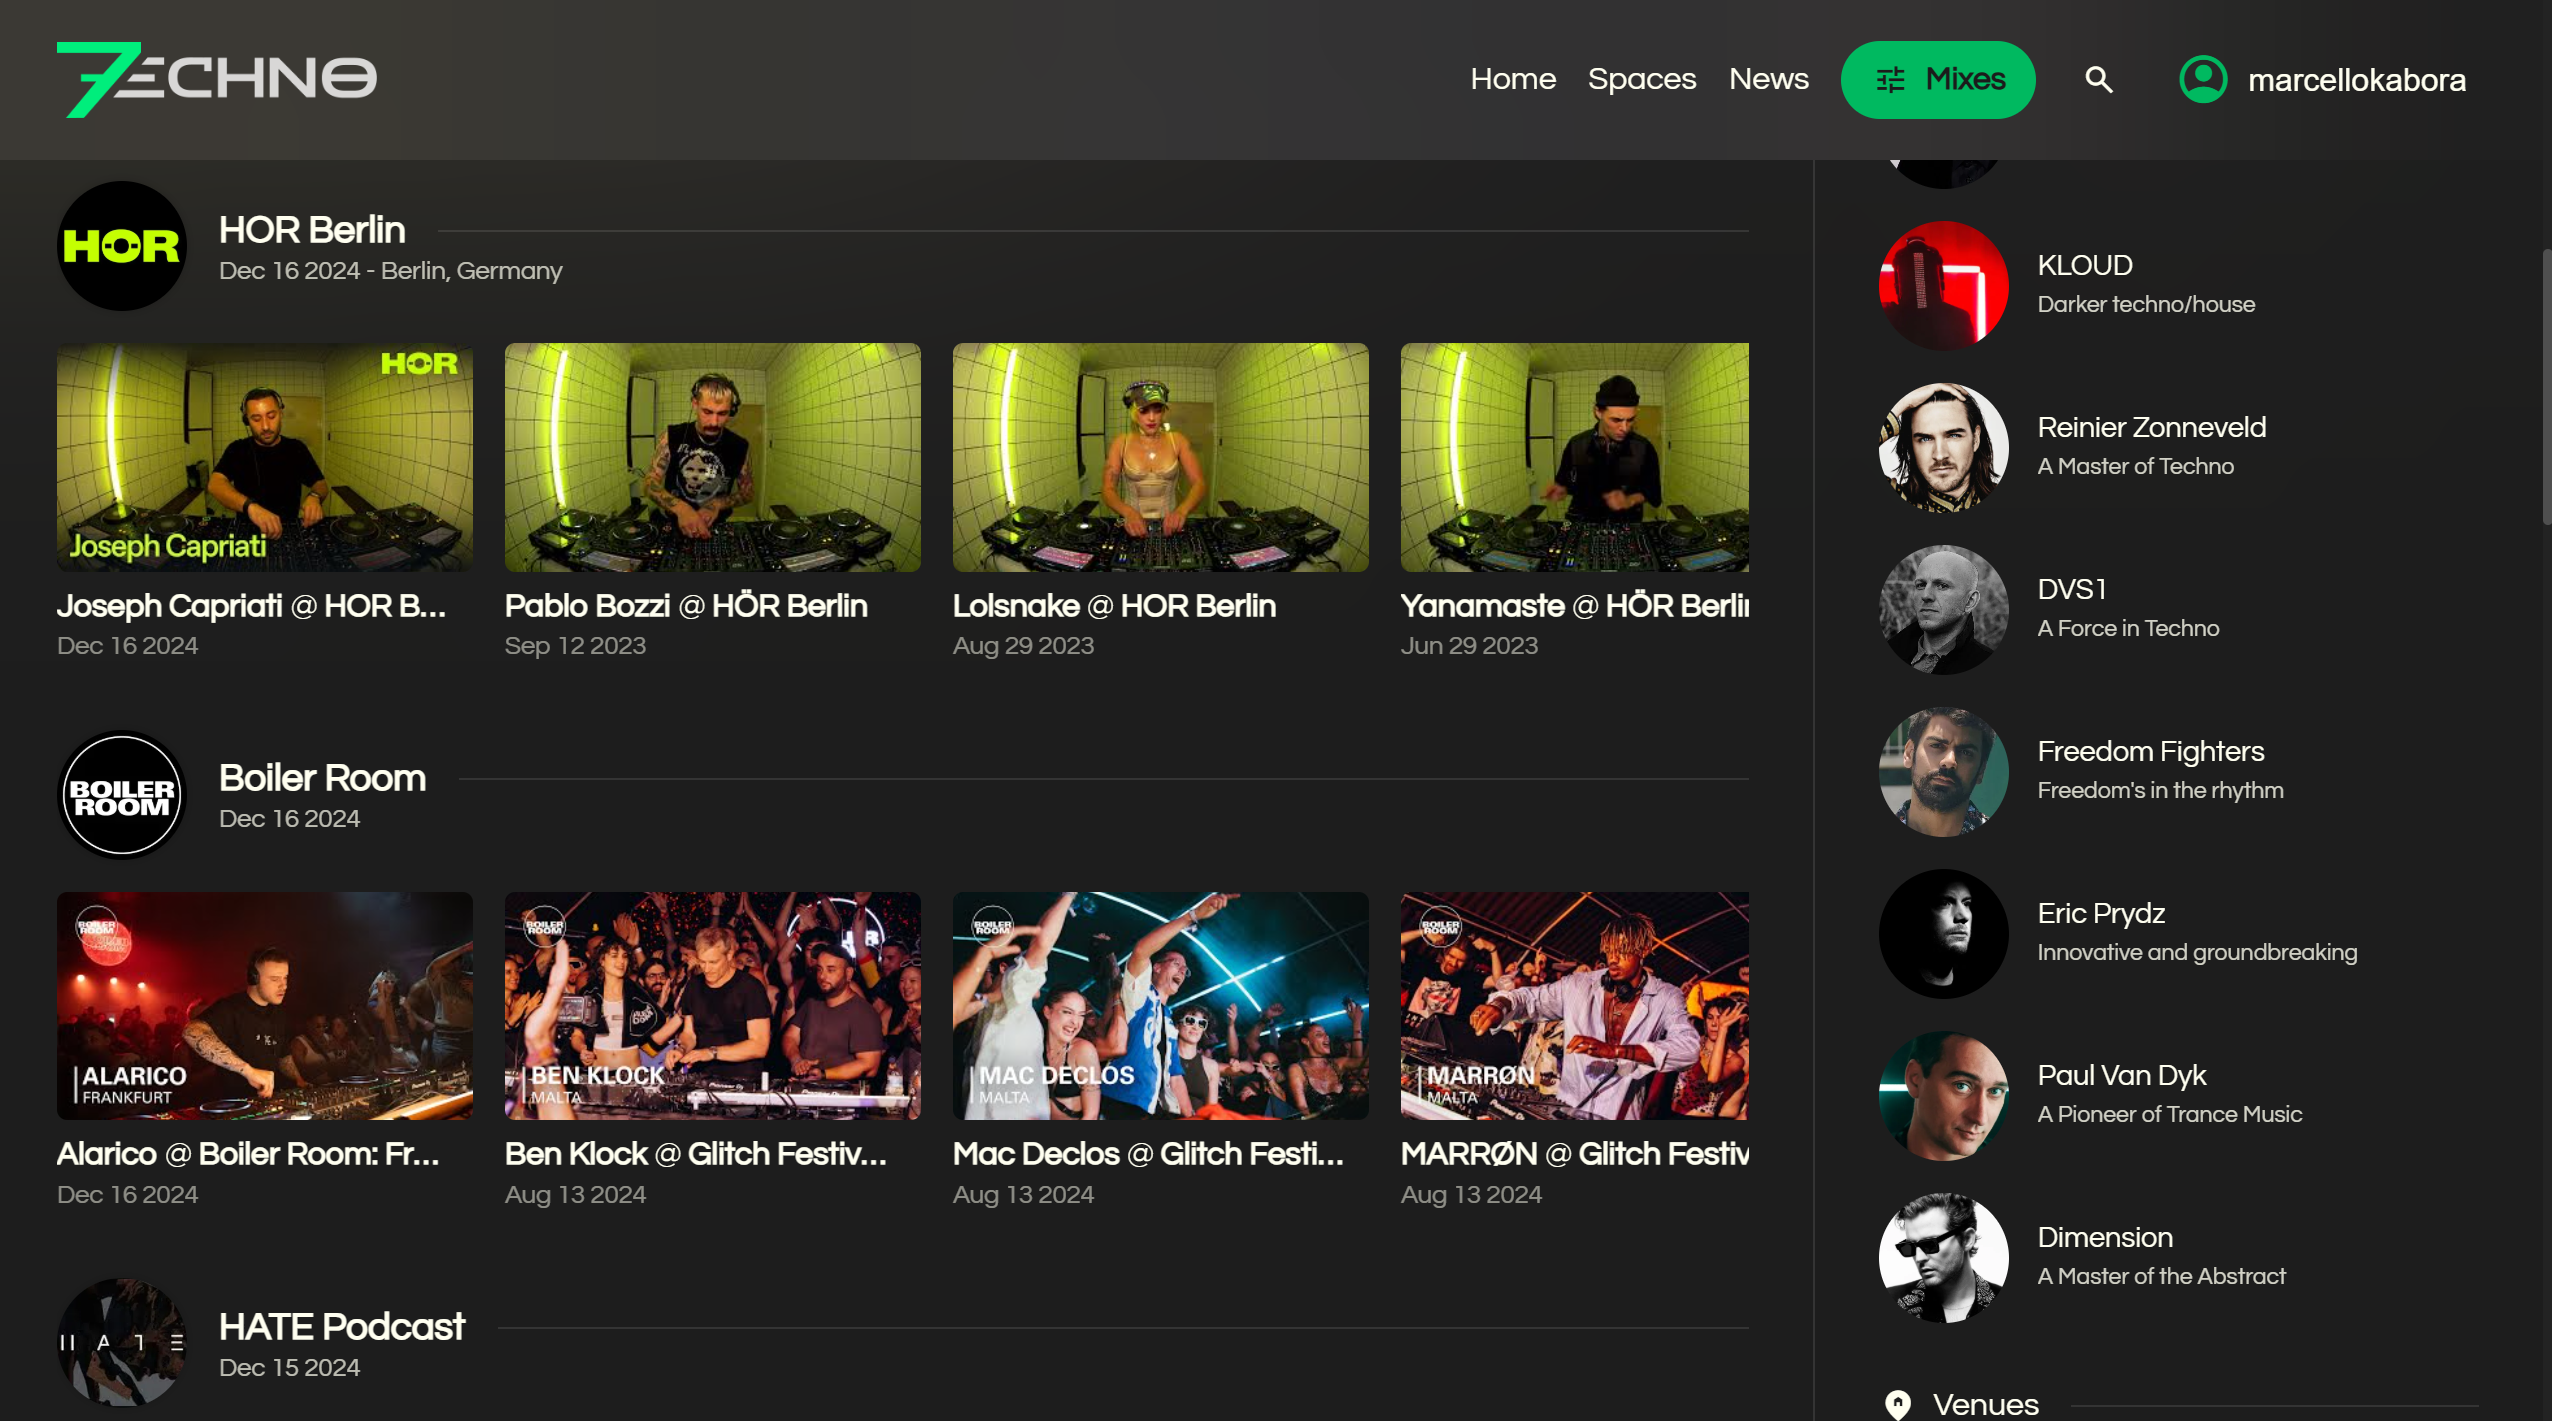
Task: Open the HATE Podcast channel logo
Action: pos(122,1343)
